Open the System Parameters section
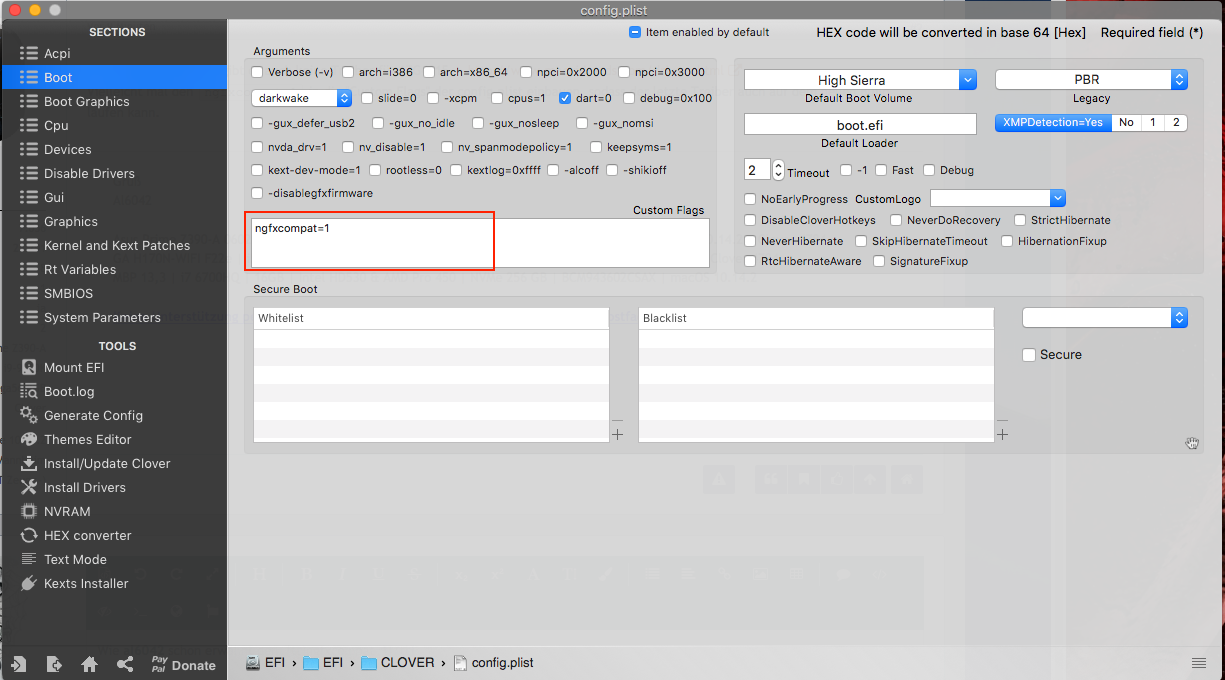The image size is (1225, 680). 102,317
